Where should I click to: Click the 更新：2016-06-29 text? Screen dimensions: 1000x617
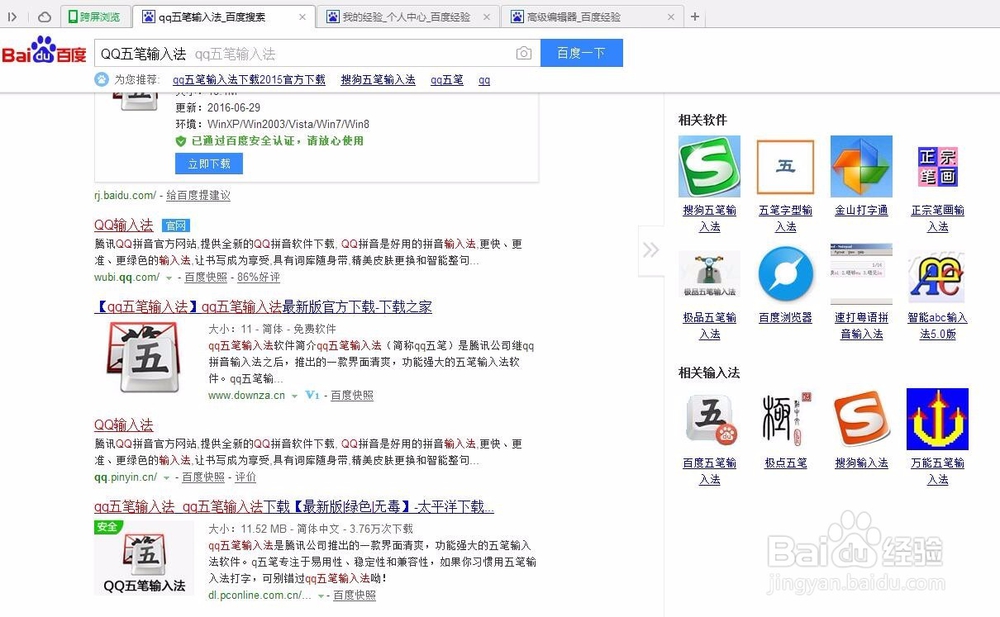(217, 107)
